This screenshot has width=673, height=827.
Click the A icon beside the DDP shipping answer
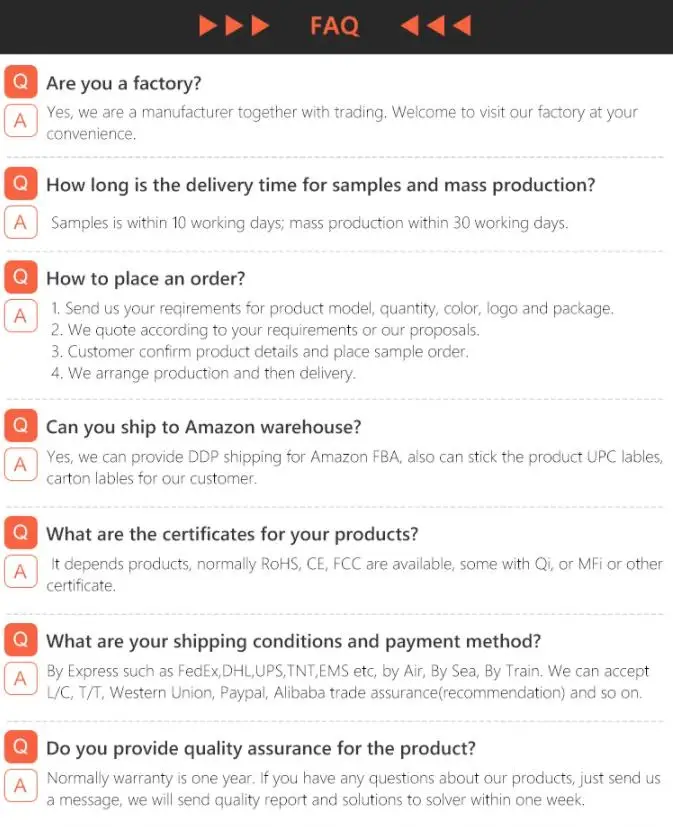[20, 465]
